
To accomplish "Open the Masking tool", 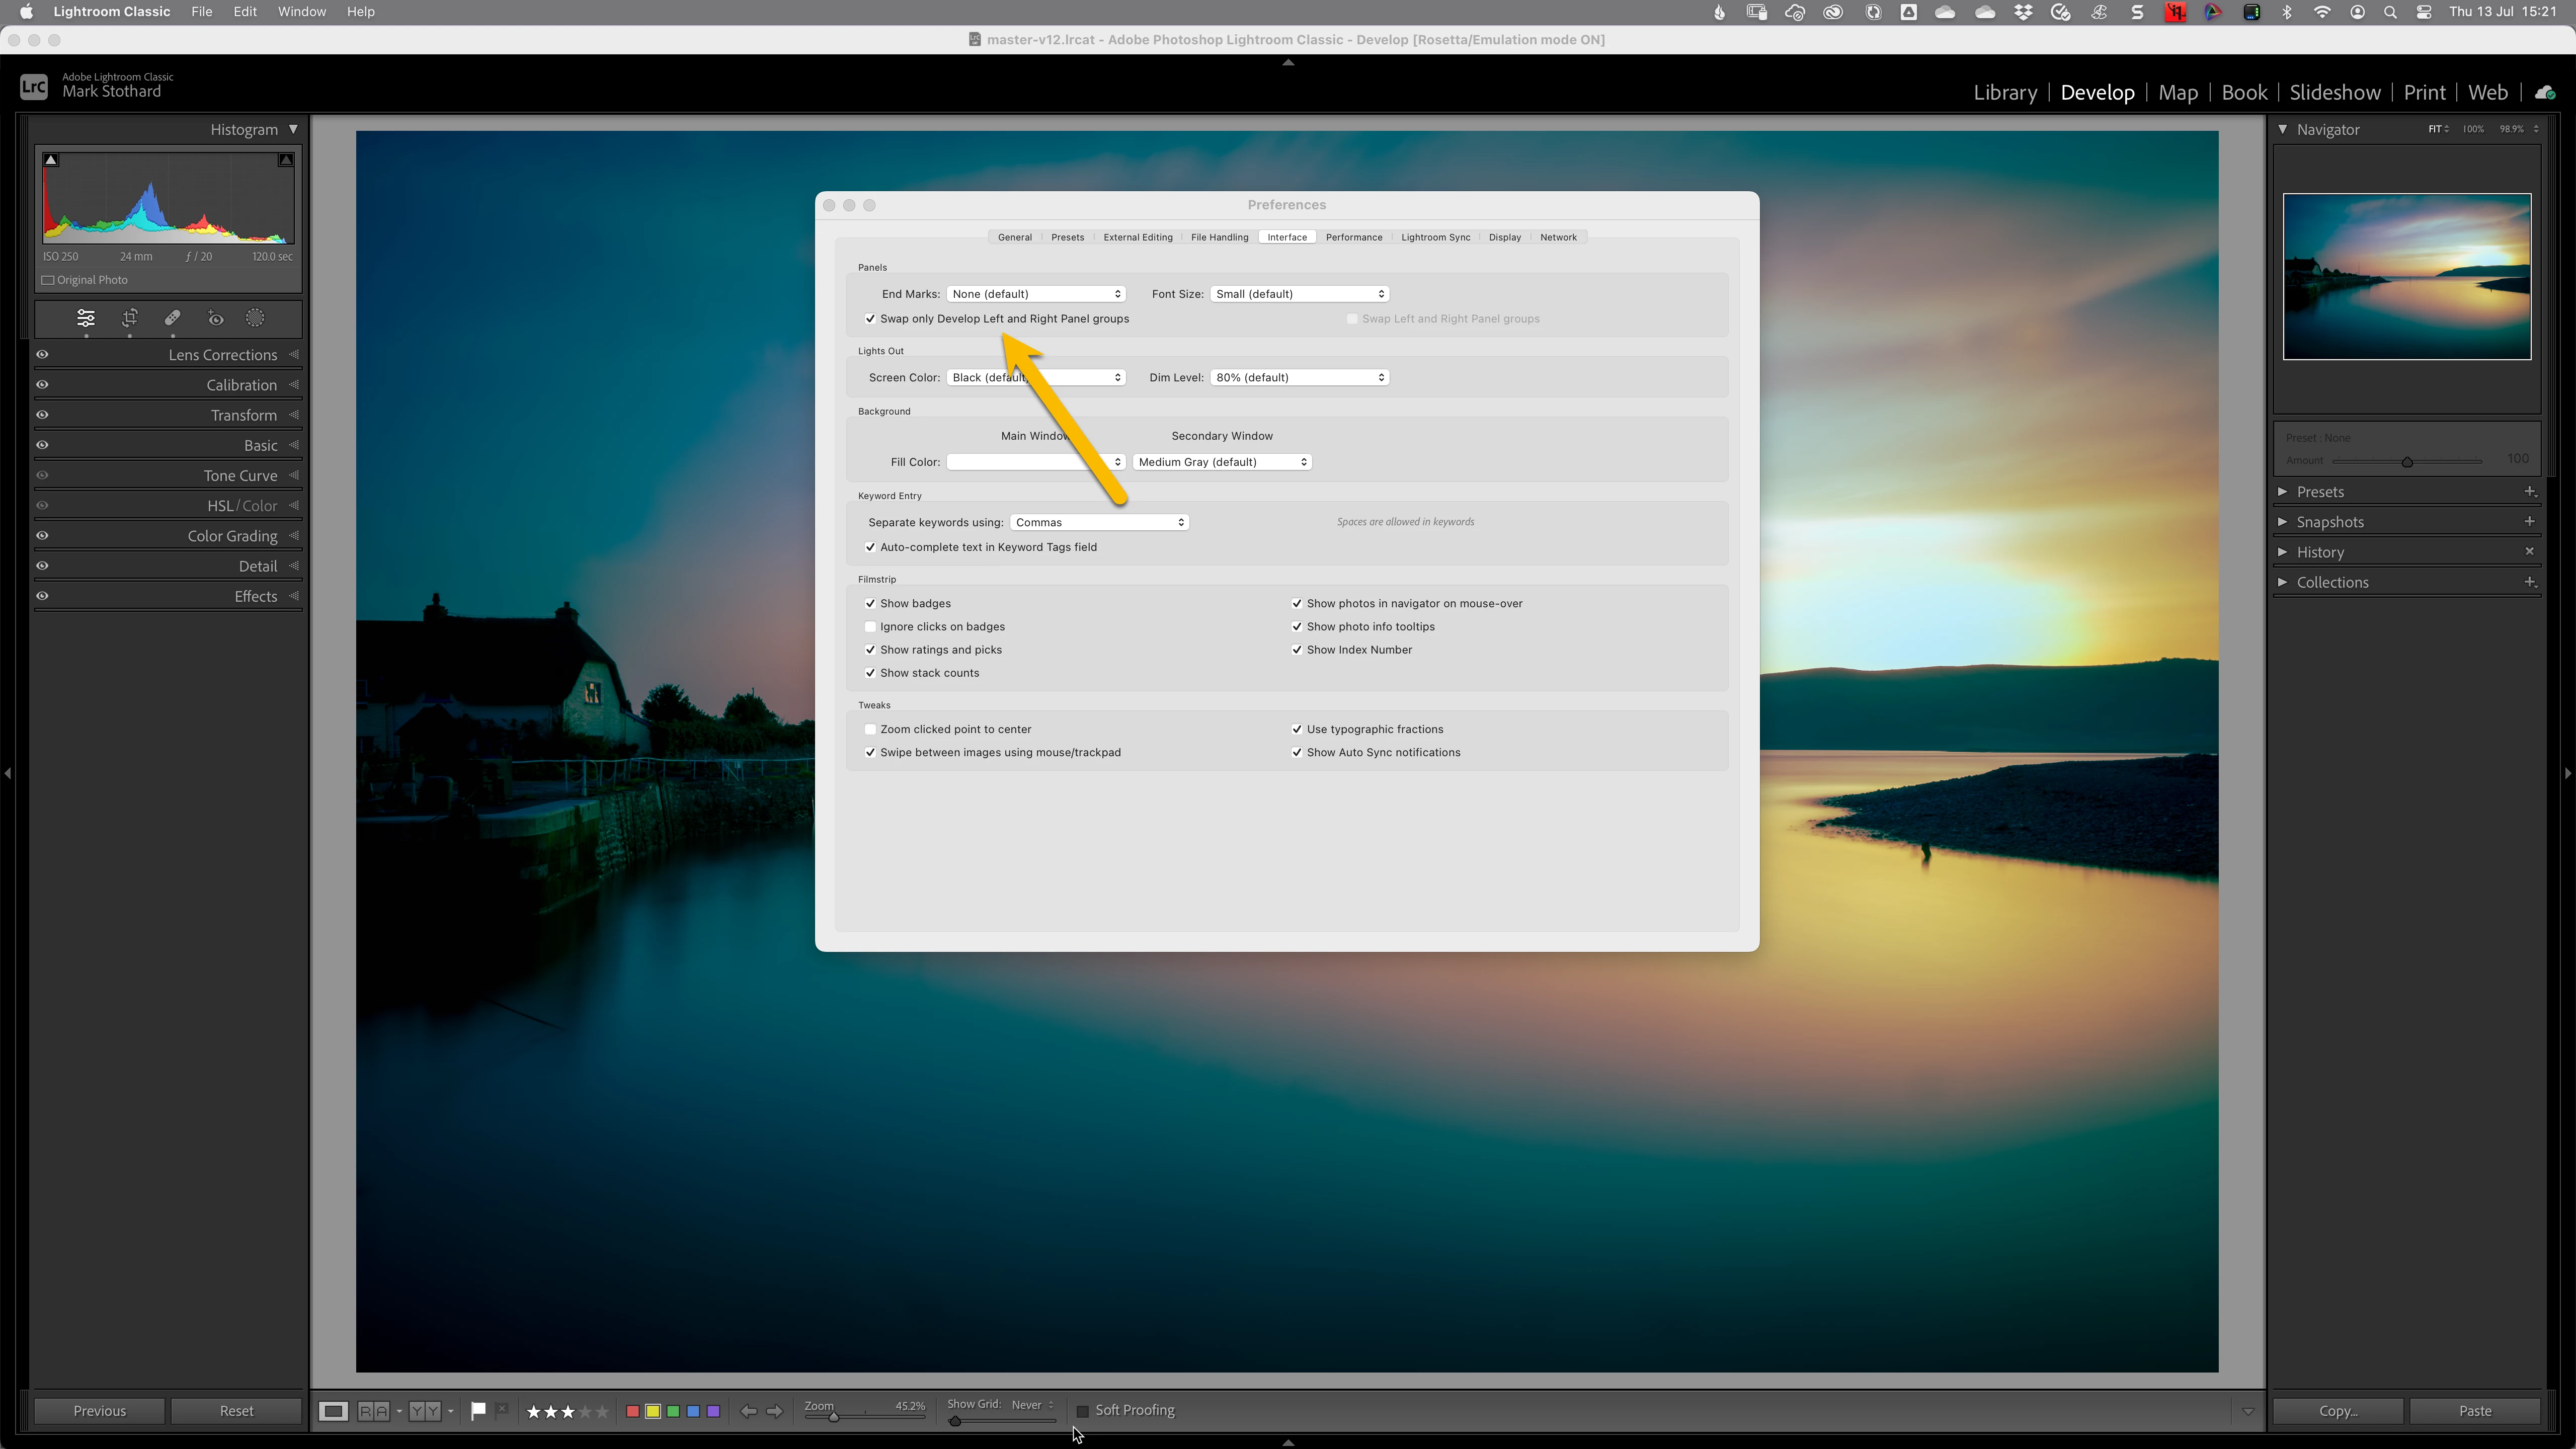I will coord(256,318).
